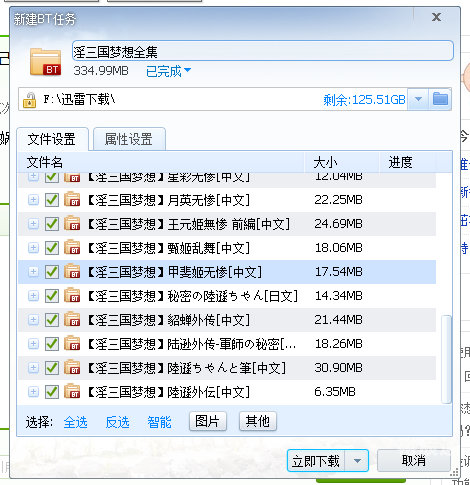The image size is (470, 485).
Task: Click BT folder icon of the 6.35MB row
Action: click(72, 391)
